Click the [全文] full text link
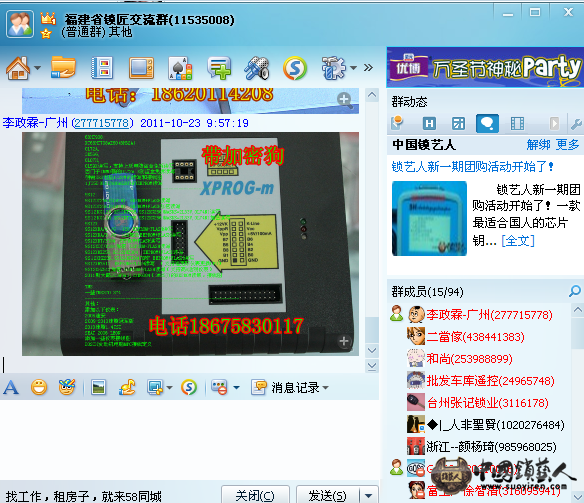 [518, 241]
